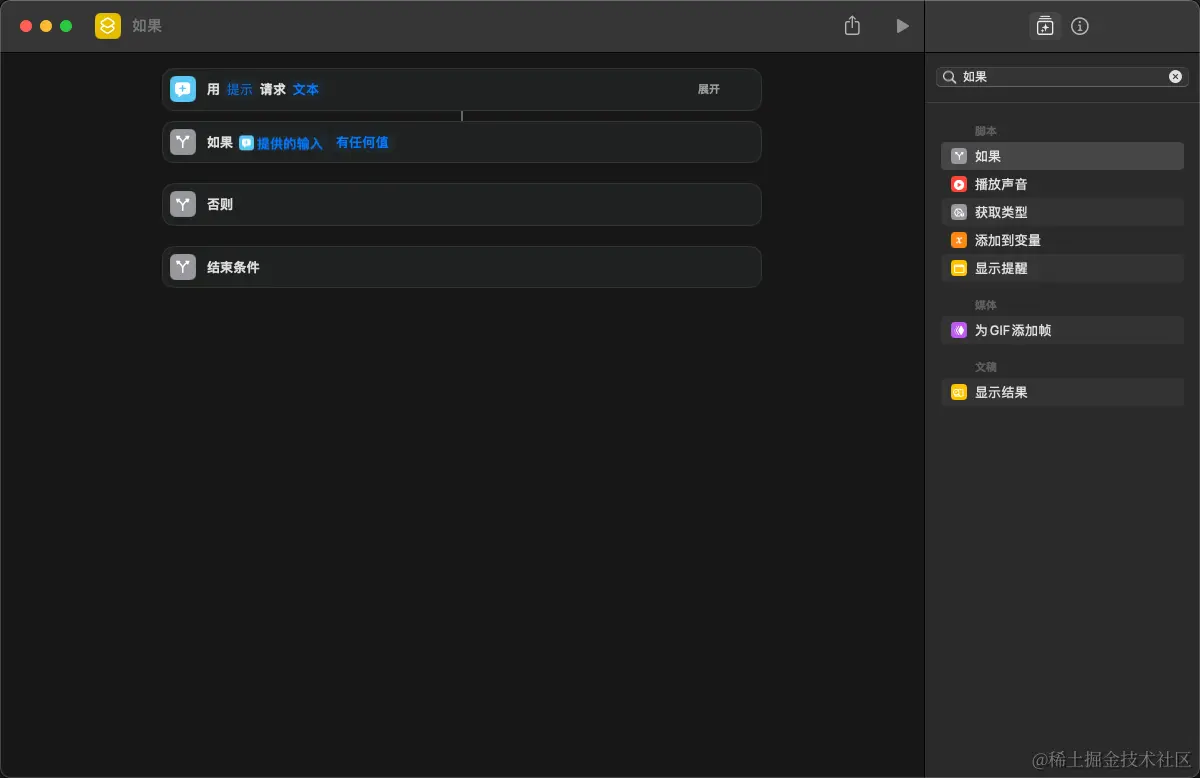Change the 有任何值 condition
Image resolution: width=1200 pixels, height=778 pixels.
point(362,143)
